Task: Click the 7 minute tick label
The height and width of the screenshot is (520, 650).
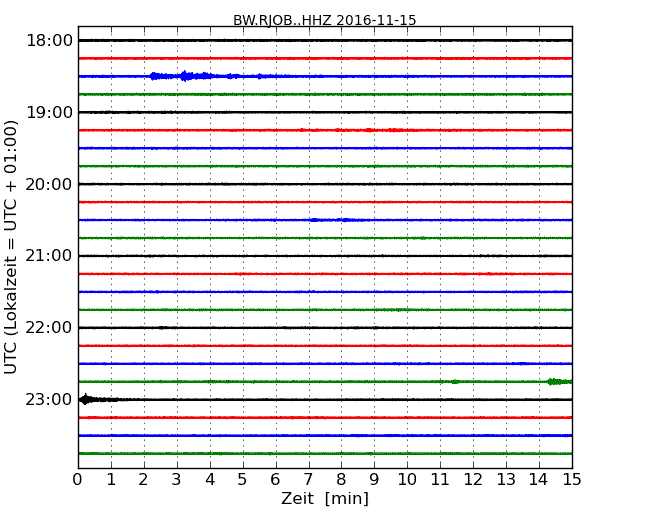Action: (308, 479)
